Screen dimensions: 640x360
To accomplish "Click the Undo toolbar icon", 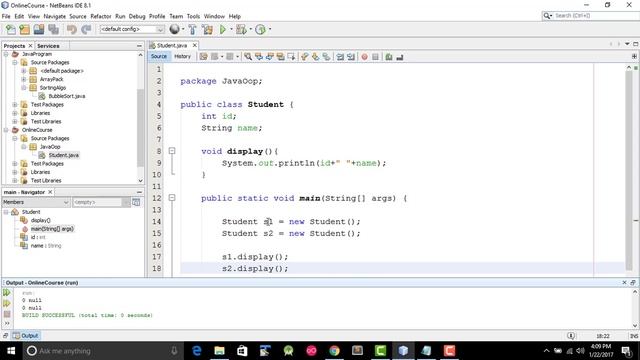I will (x=72, y=29).
